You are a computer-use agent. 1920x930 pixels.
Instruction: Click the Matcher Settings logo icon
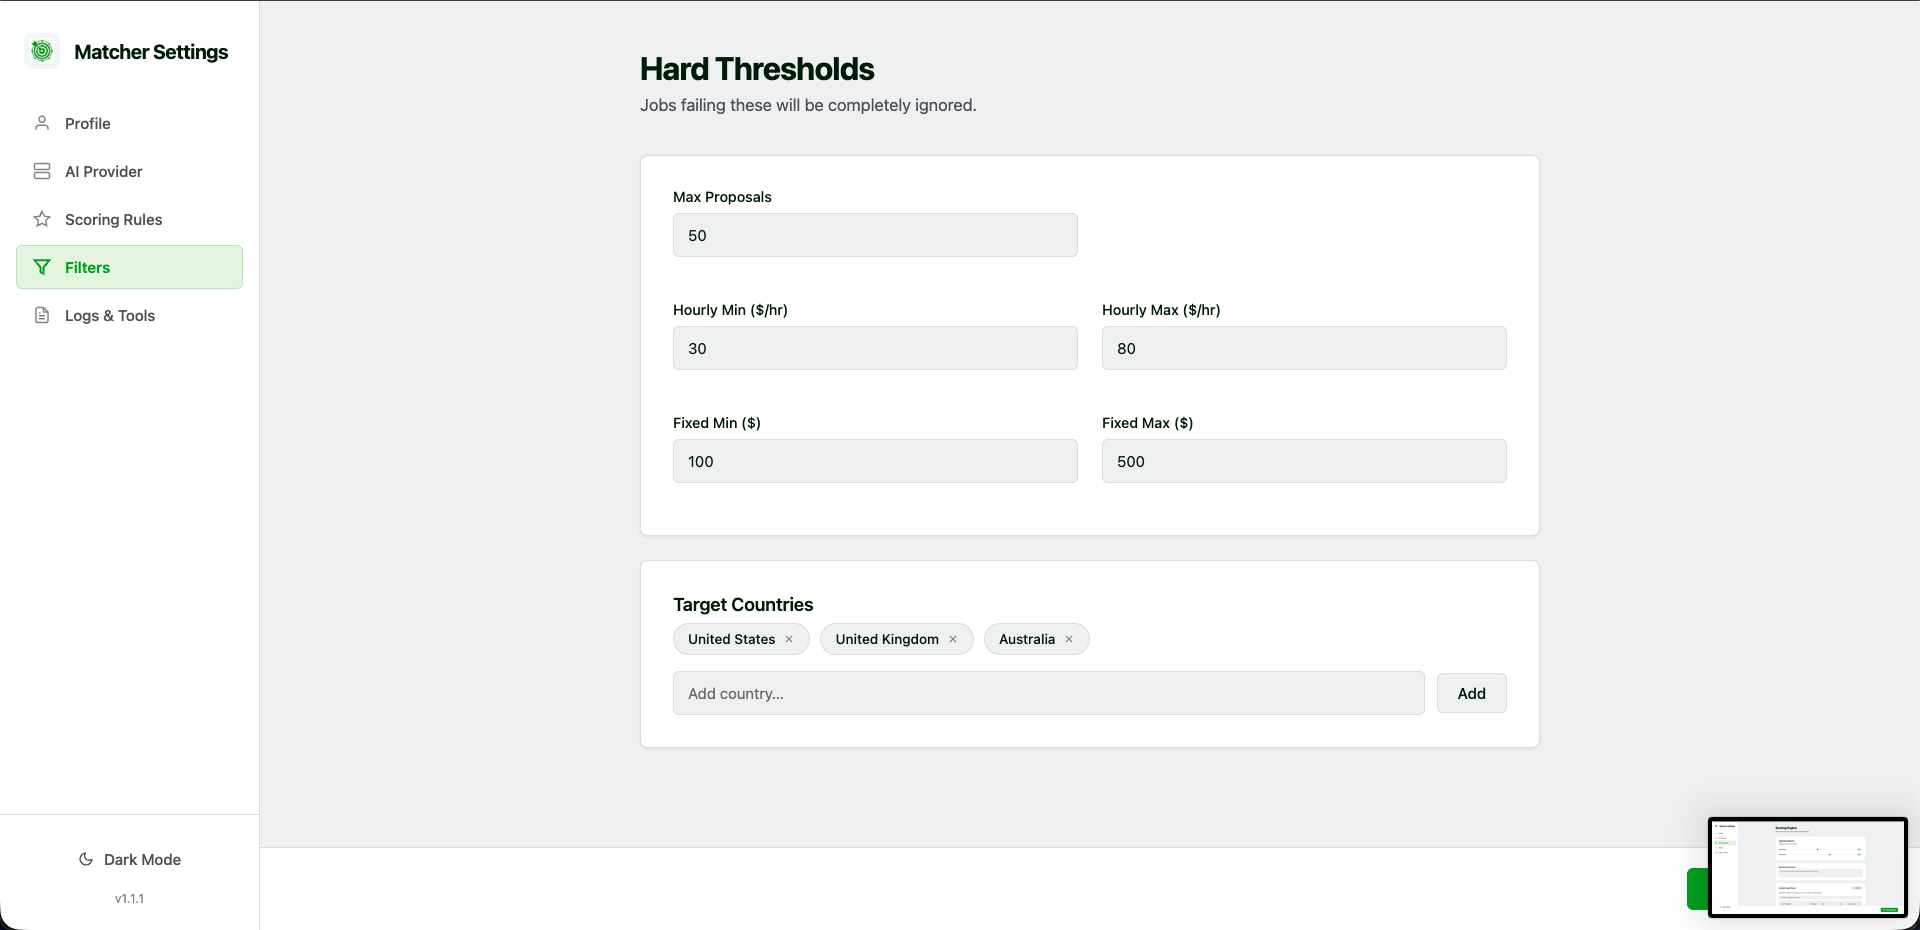[x=42, y=51]
